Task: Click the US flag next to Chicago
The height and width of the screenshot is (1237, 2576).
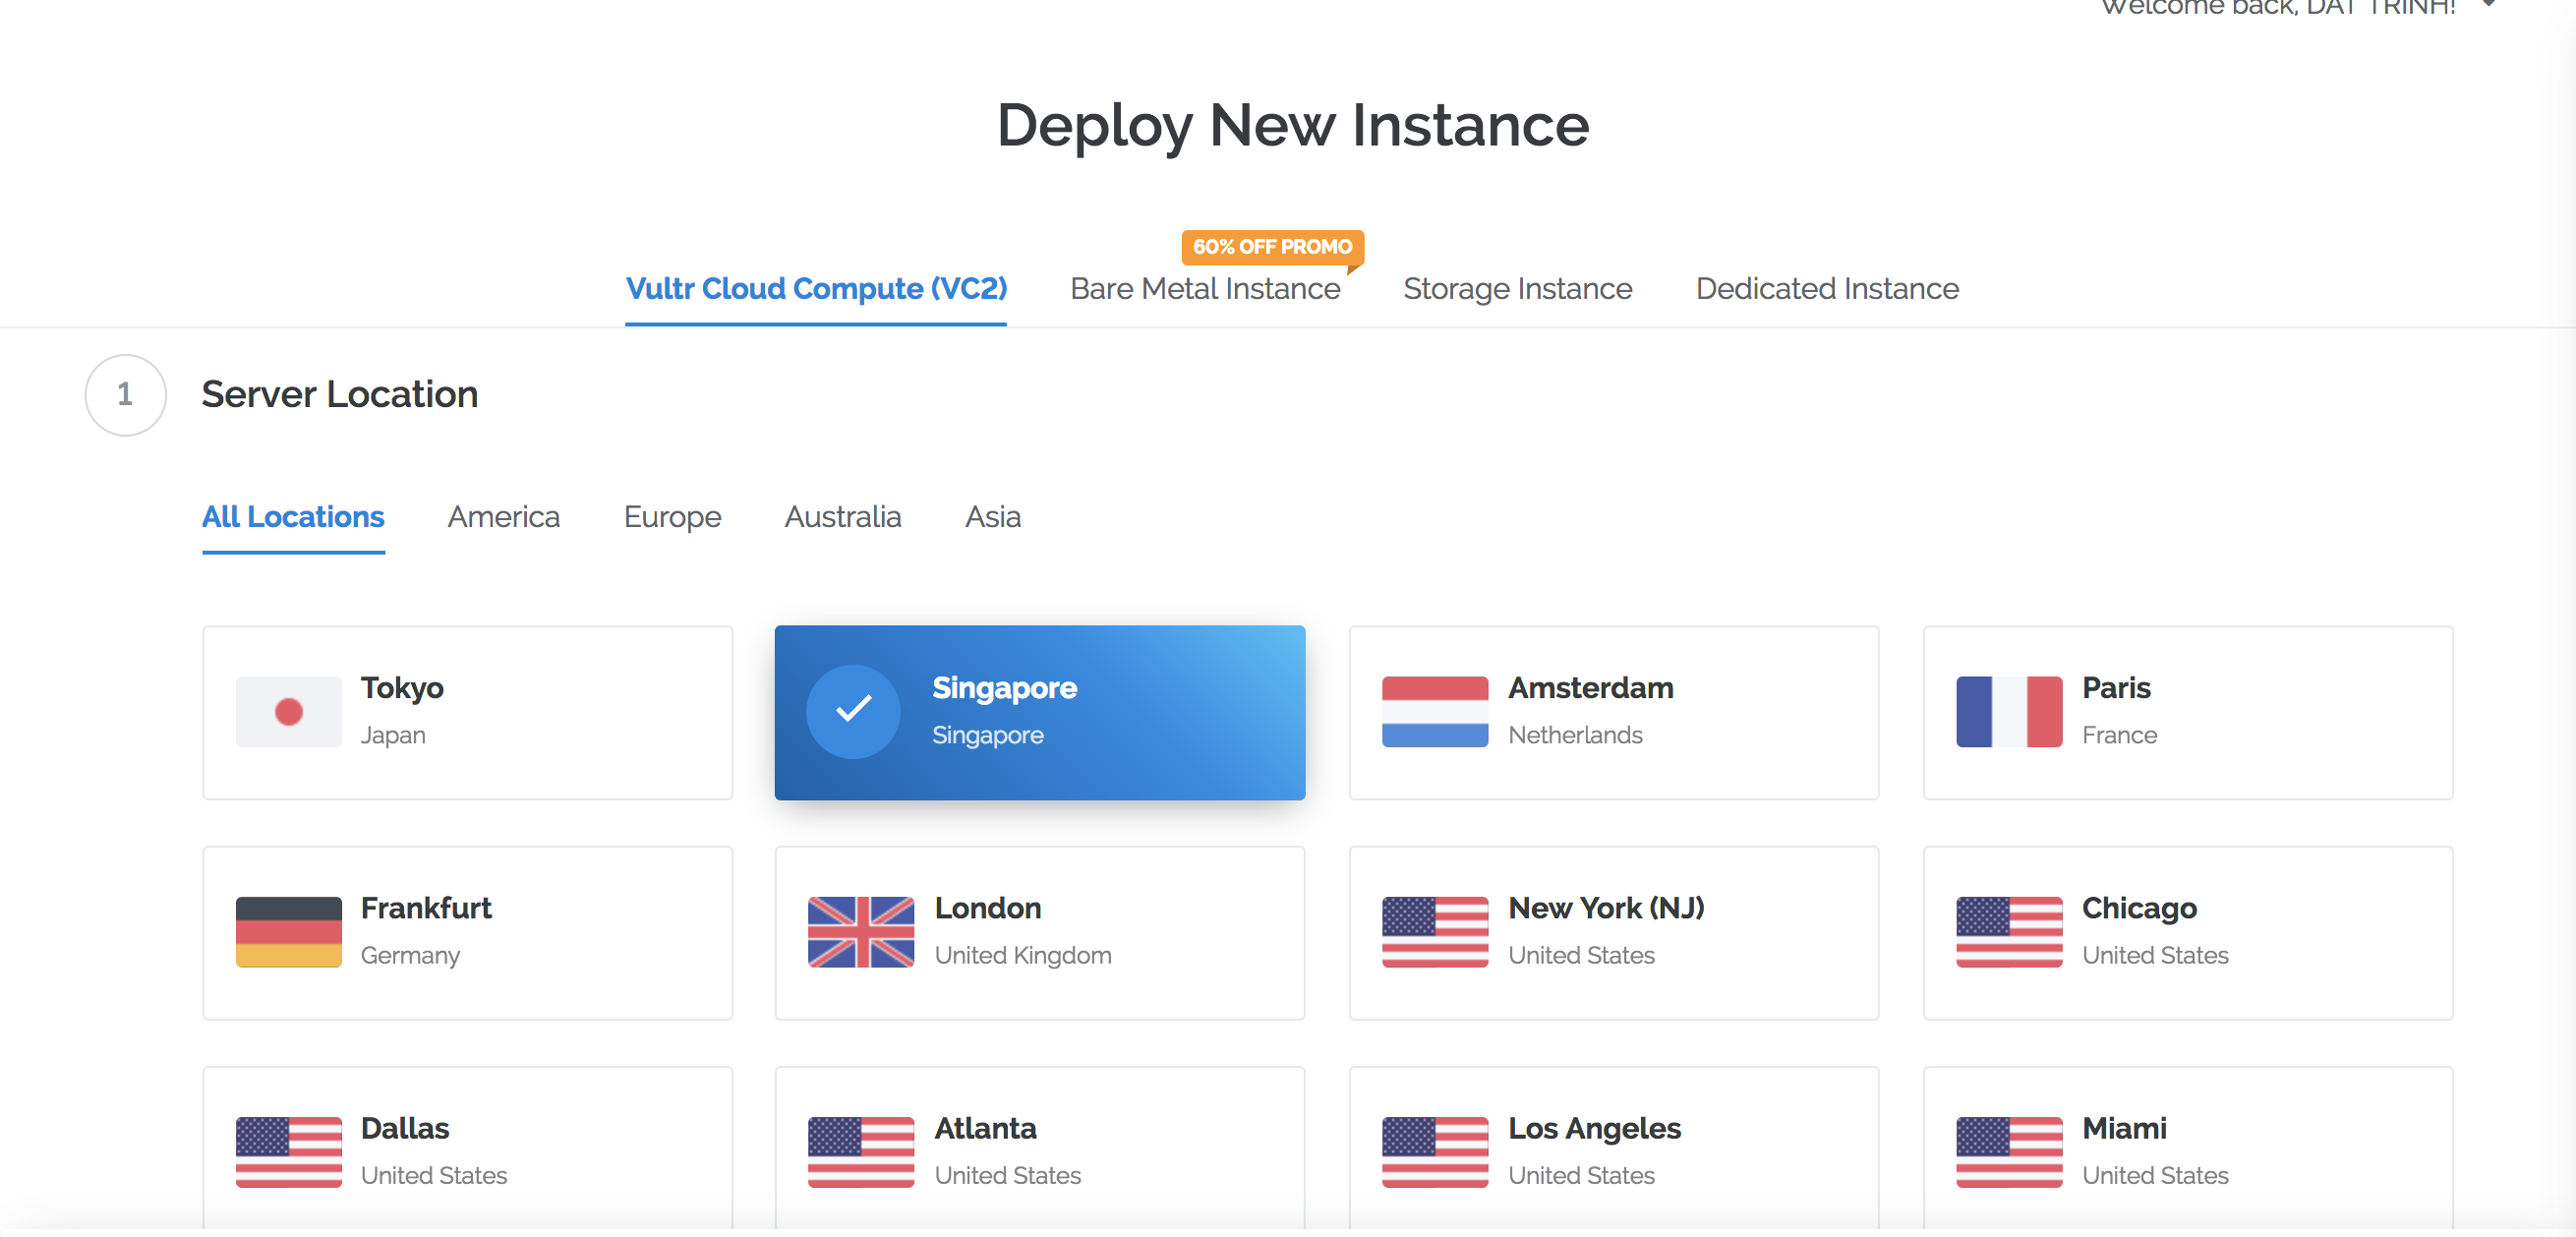Action: coord(2008,931)
